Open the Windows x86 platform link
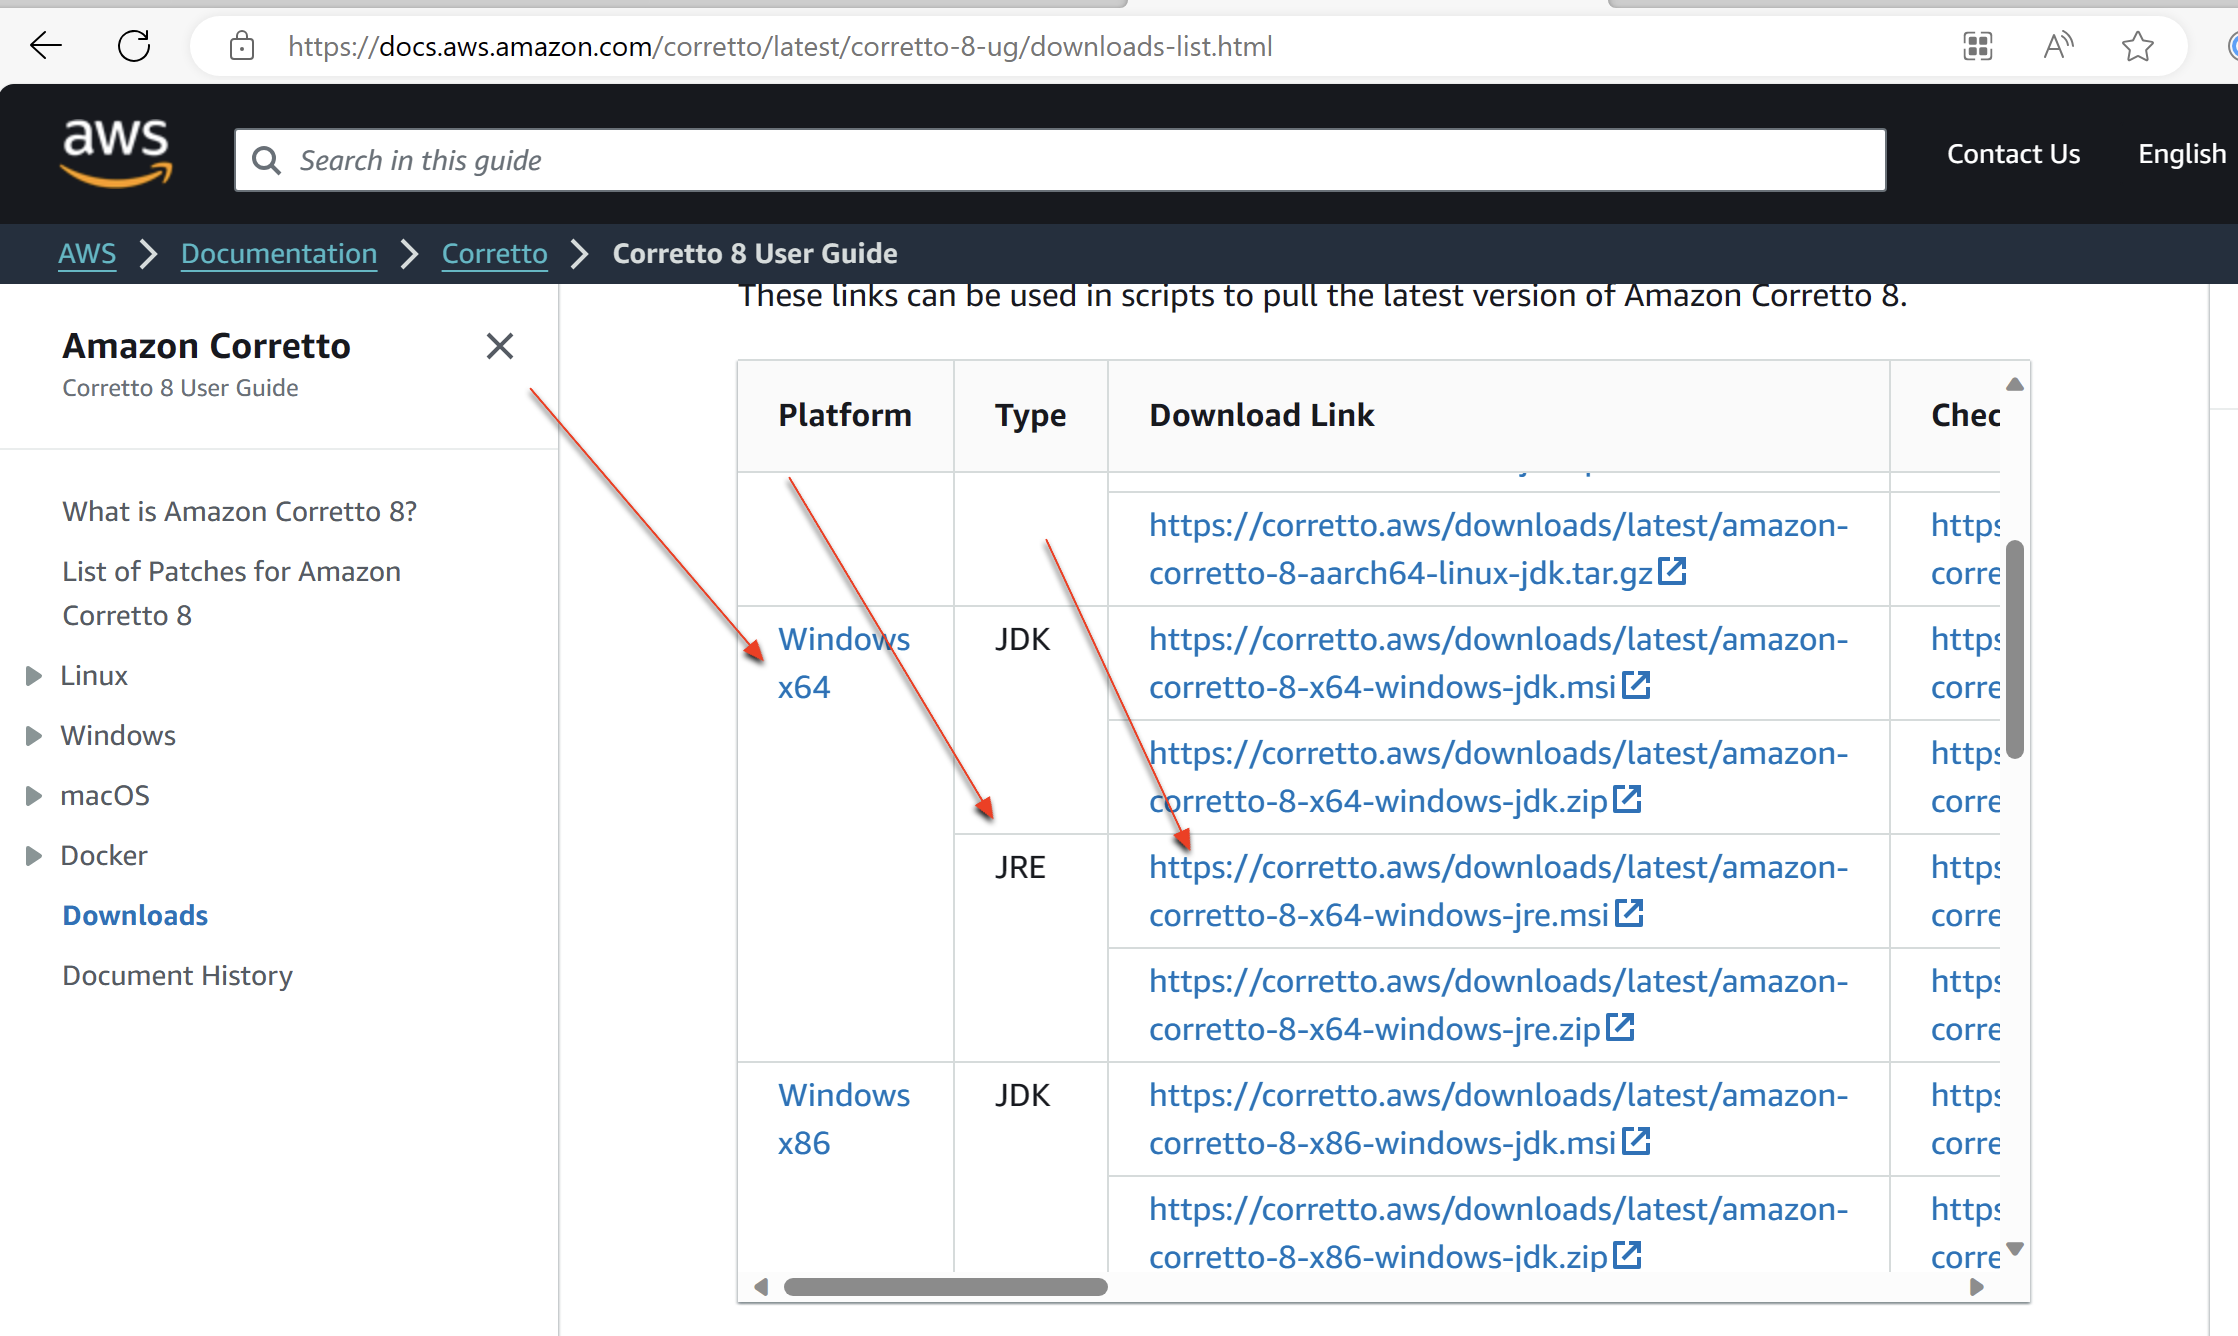Viewport: 2238px width, 1336px height. [844, 1119]
